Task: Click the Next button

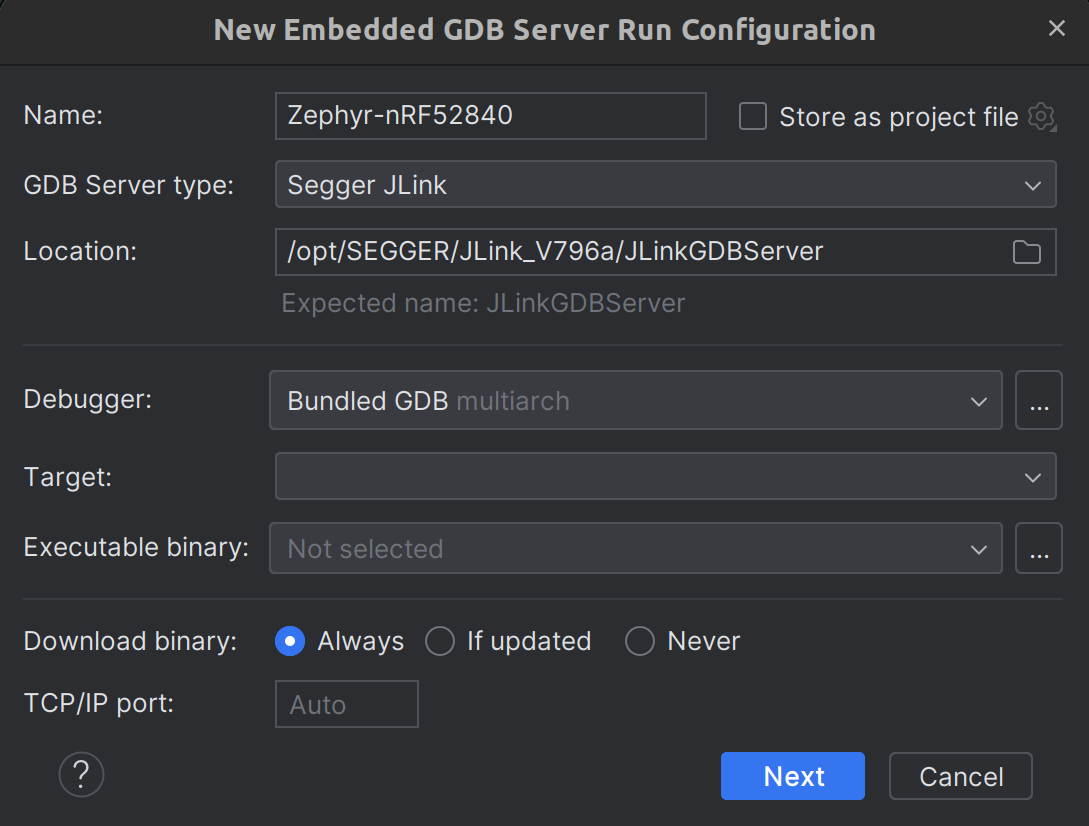Action: coord(792,776)
